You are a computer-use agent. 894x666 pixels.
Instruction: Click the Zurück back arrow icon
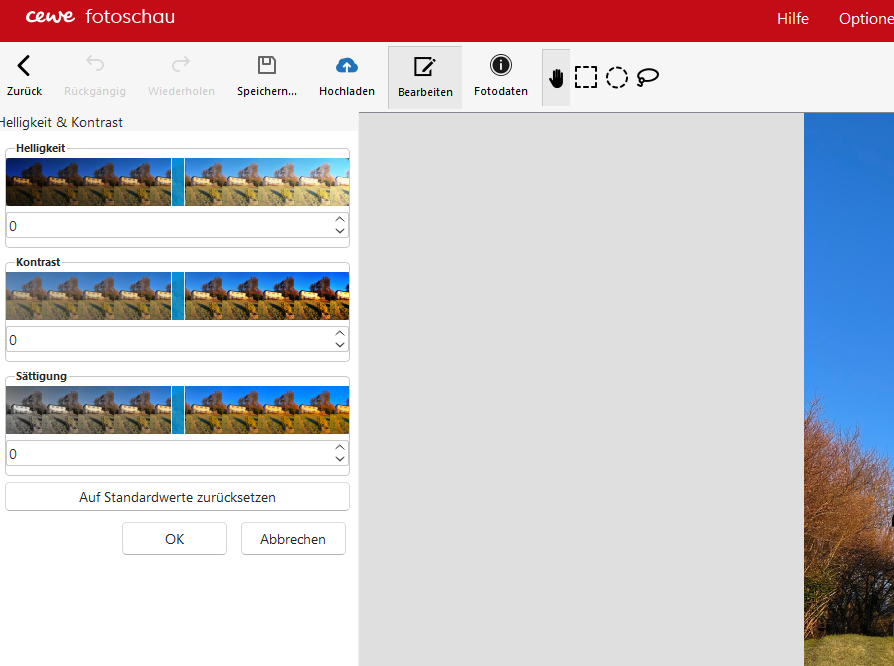point(24,66)
